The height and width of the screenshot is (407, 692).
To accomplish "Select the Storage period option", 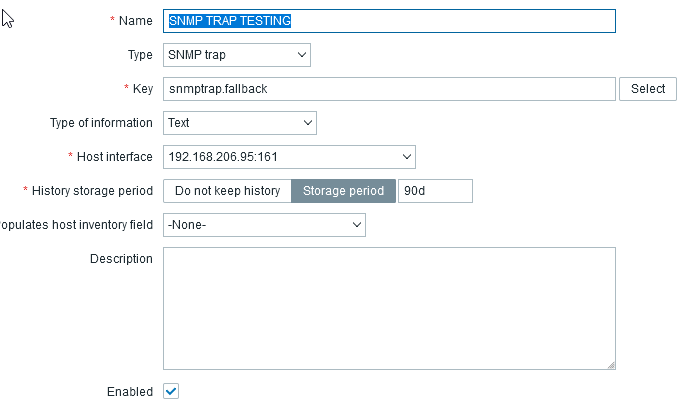I will tap(343, 191).
